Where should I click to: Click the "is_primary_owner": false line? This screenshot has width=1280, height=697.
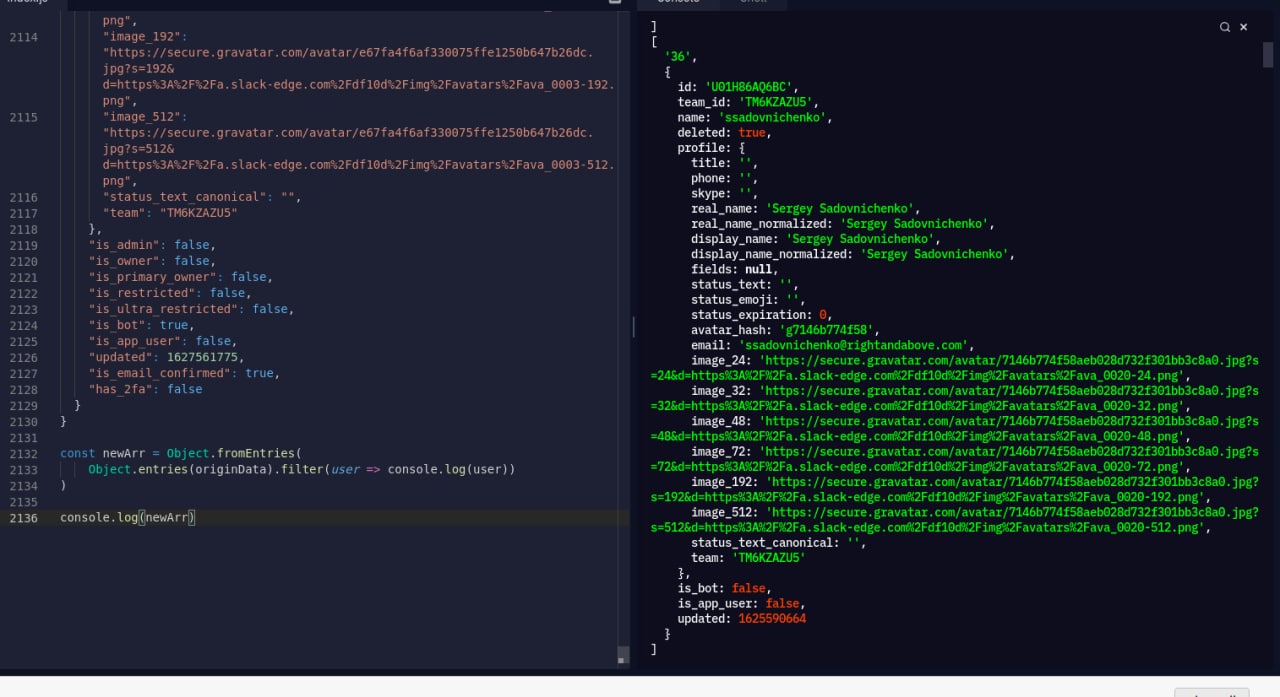point(180,277)
